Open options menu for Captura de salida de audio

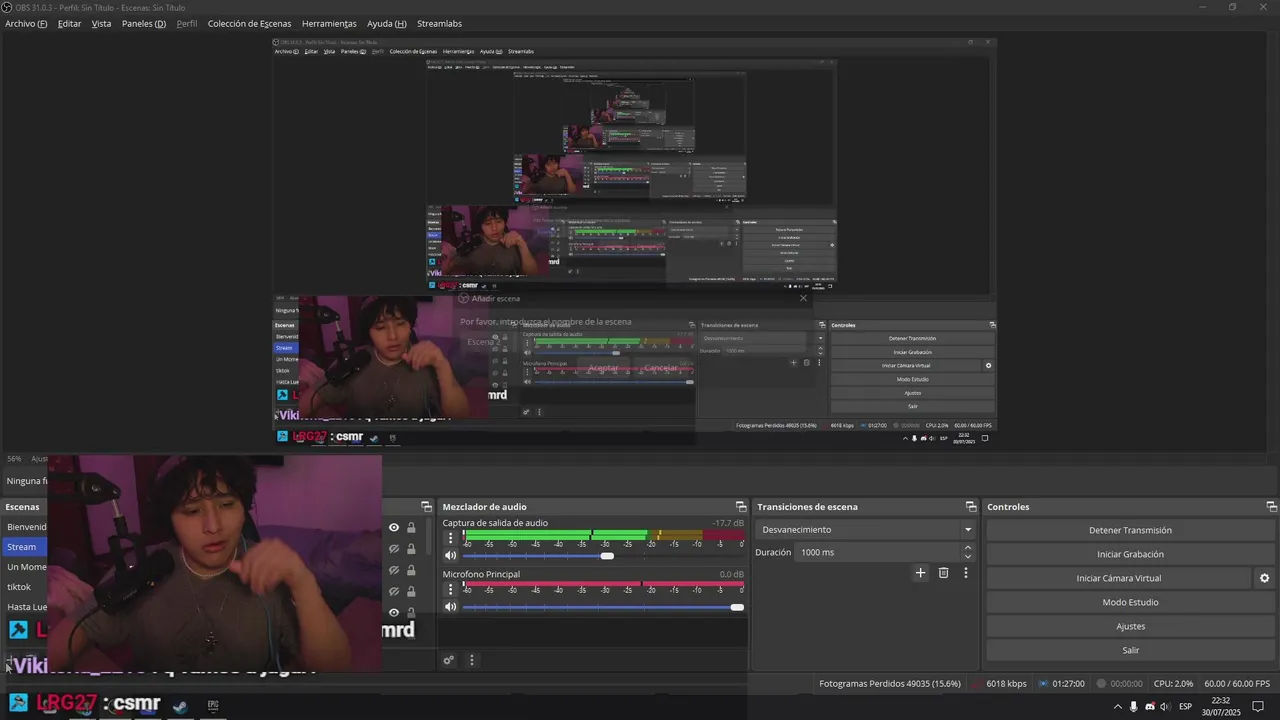click(450, 538)
